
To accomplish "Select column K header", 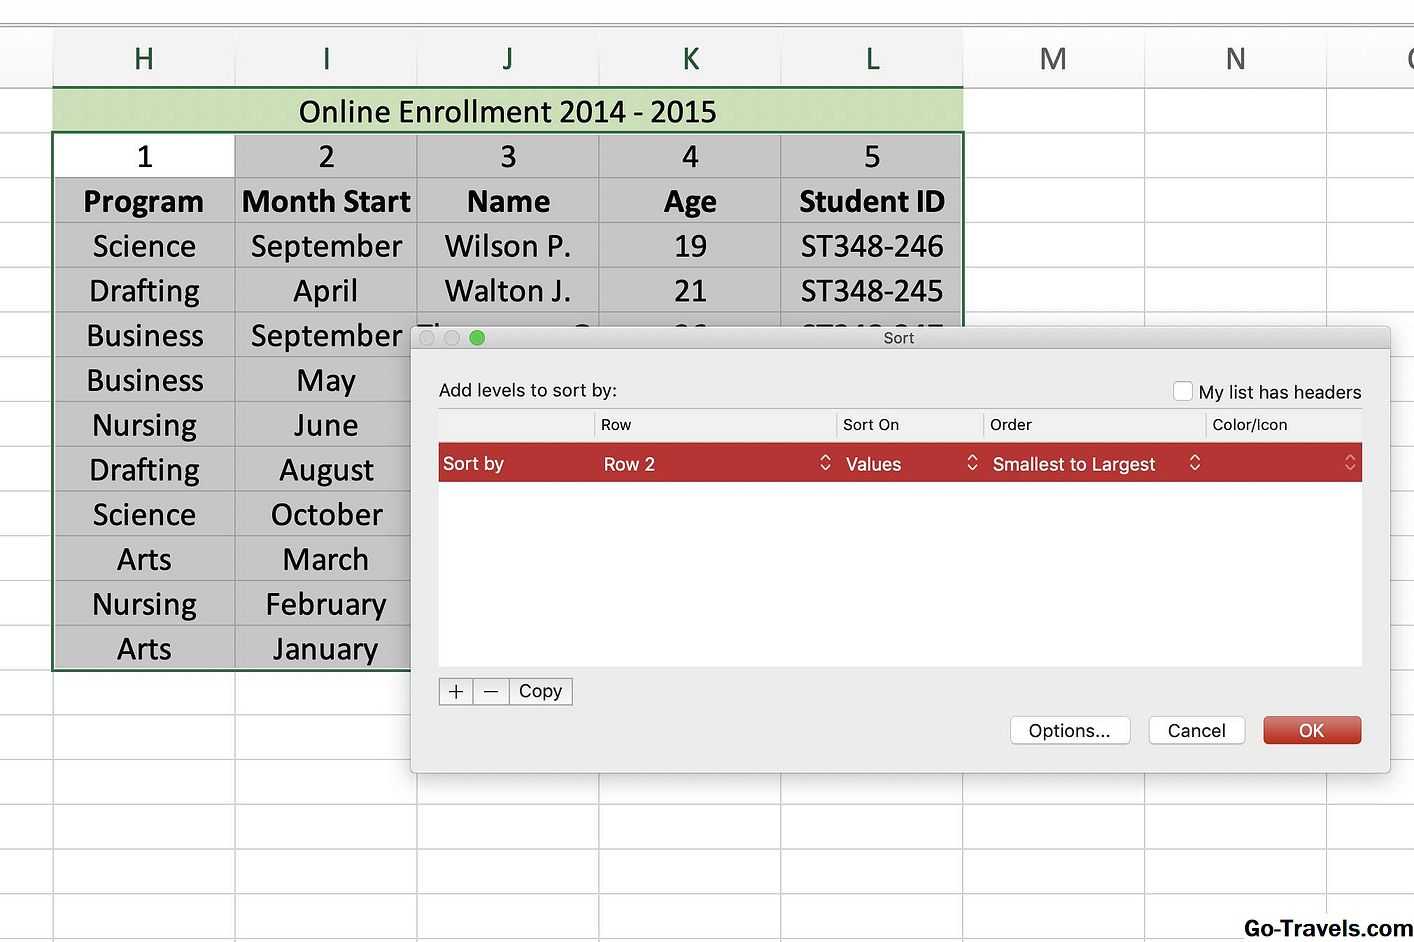I will pos(690,59).
